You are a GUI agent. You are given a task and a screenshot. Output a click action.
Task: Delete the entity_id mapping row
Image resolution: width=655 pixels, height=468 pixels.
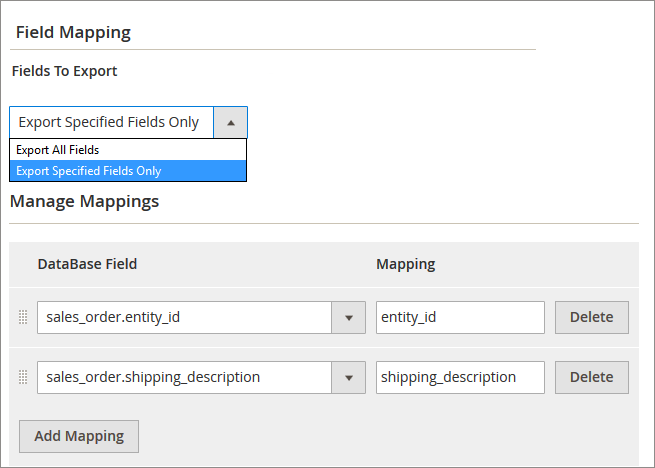pos(591,318)
